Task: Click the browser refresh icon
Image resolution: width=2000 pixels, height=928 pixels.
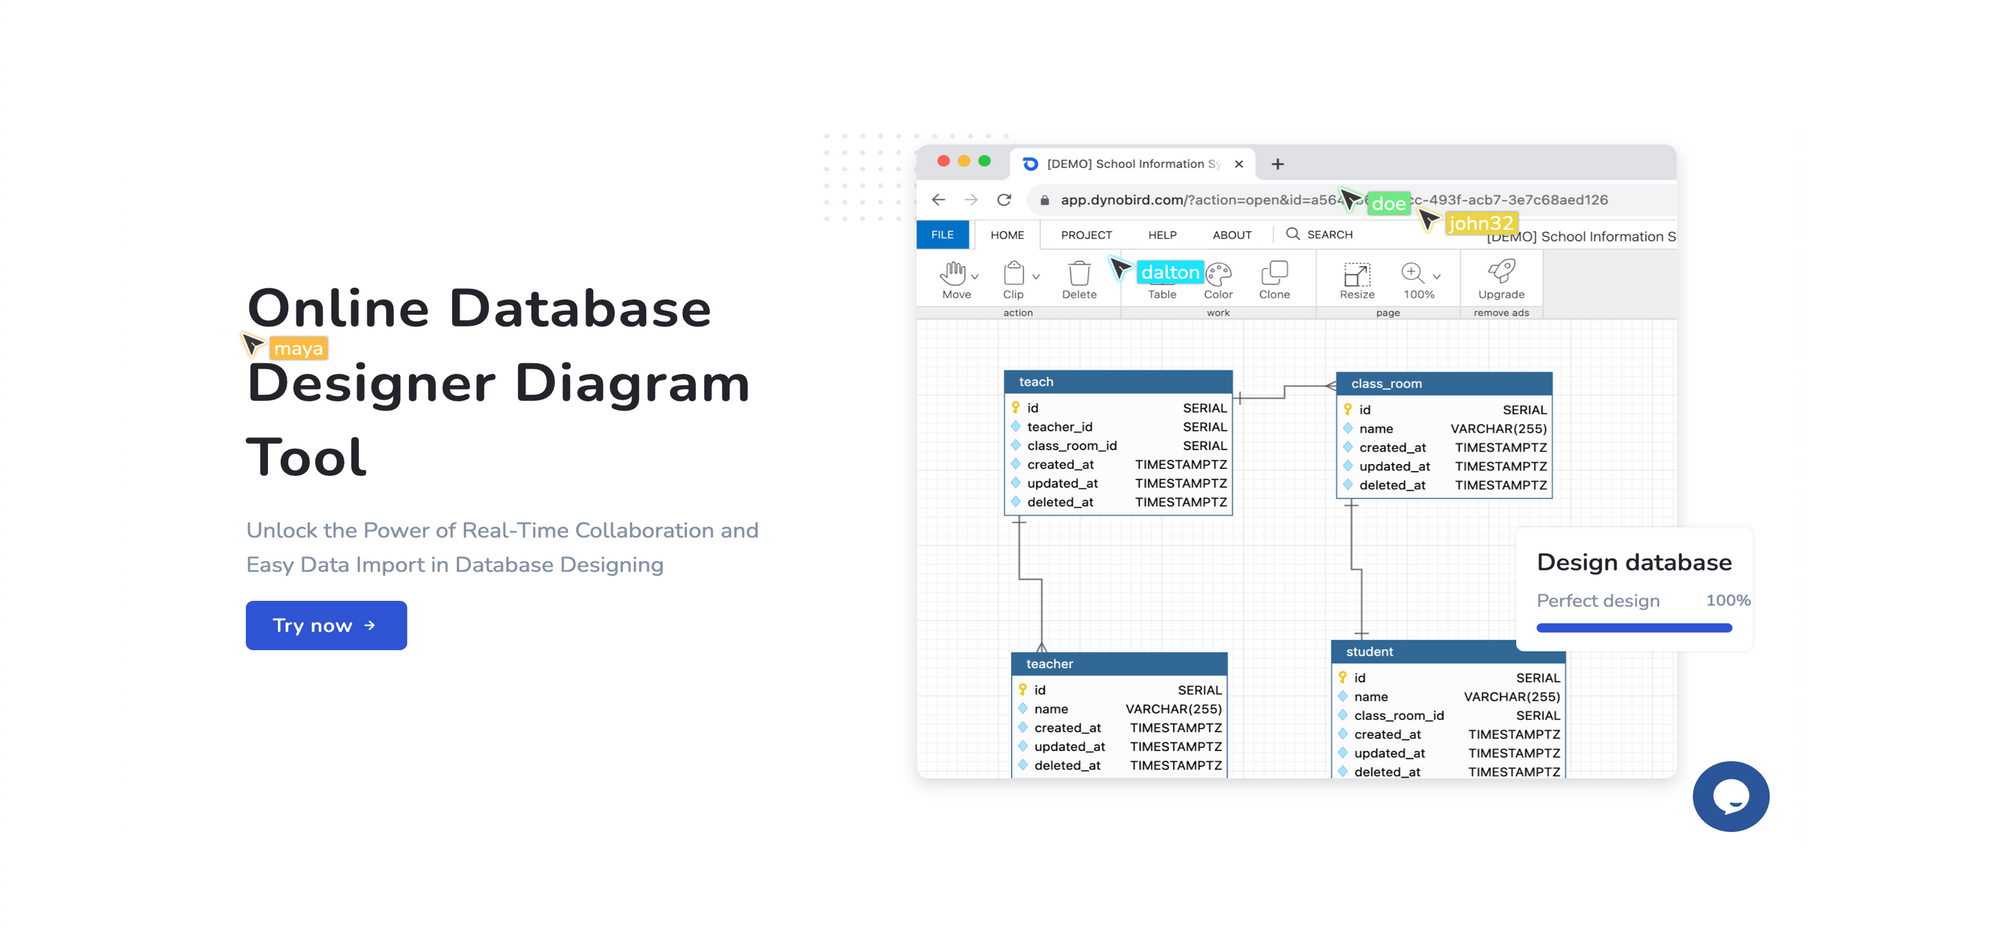Action: click(x=1005, y=200)
